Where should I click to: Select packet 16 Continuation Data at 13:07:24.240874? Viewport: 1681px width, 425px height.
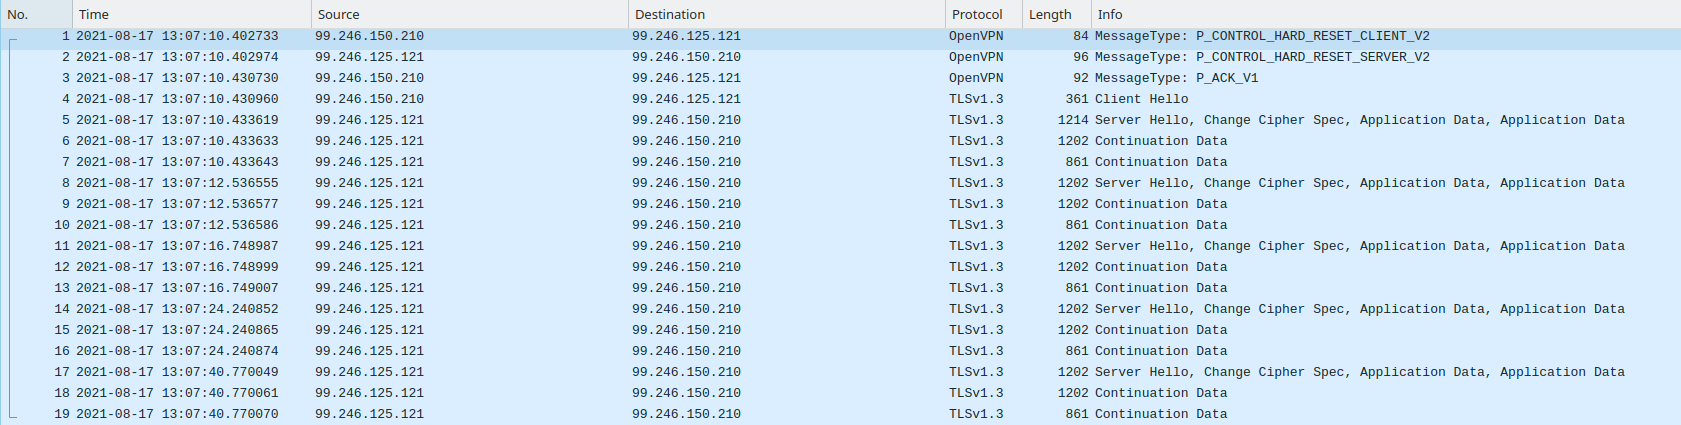[1160, 351]
